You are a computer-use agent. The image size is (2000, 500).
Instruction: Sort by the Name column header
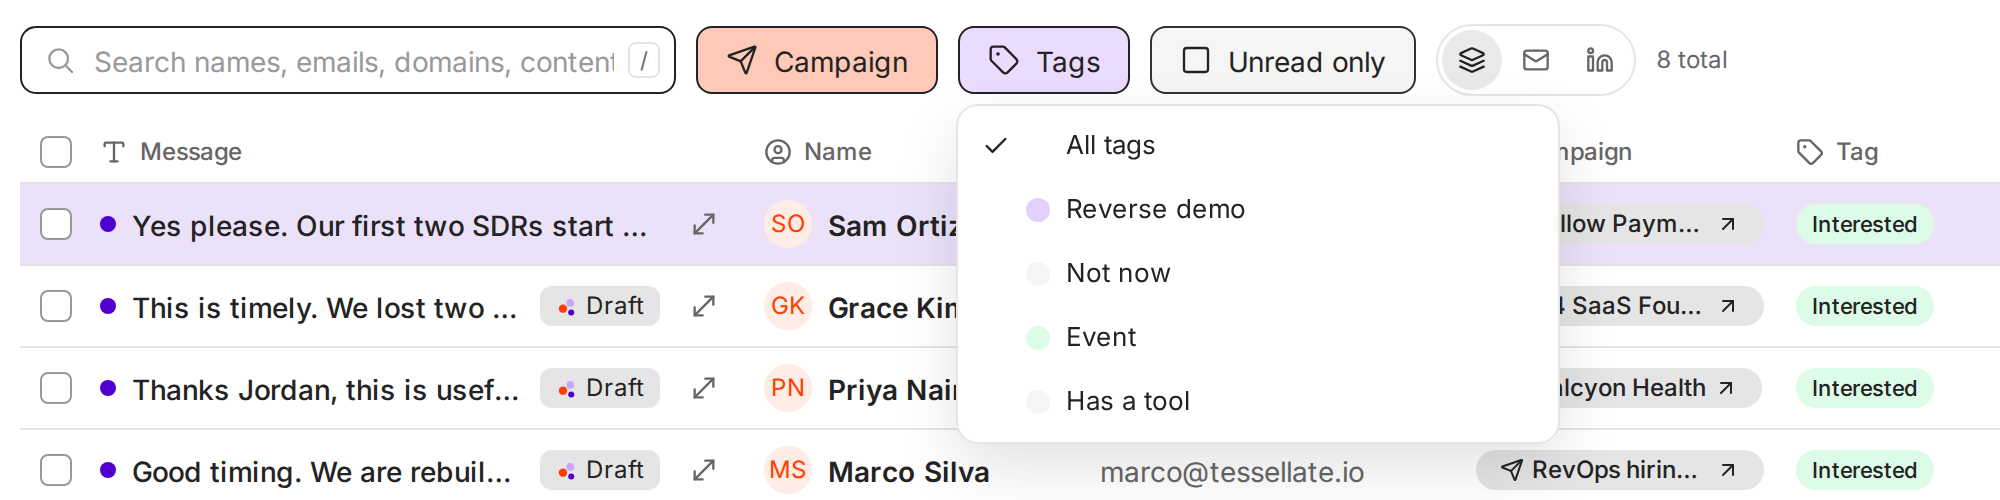click(x=818, y=152)
